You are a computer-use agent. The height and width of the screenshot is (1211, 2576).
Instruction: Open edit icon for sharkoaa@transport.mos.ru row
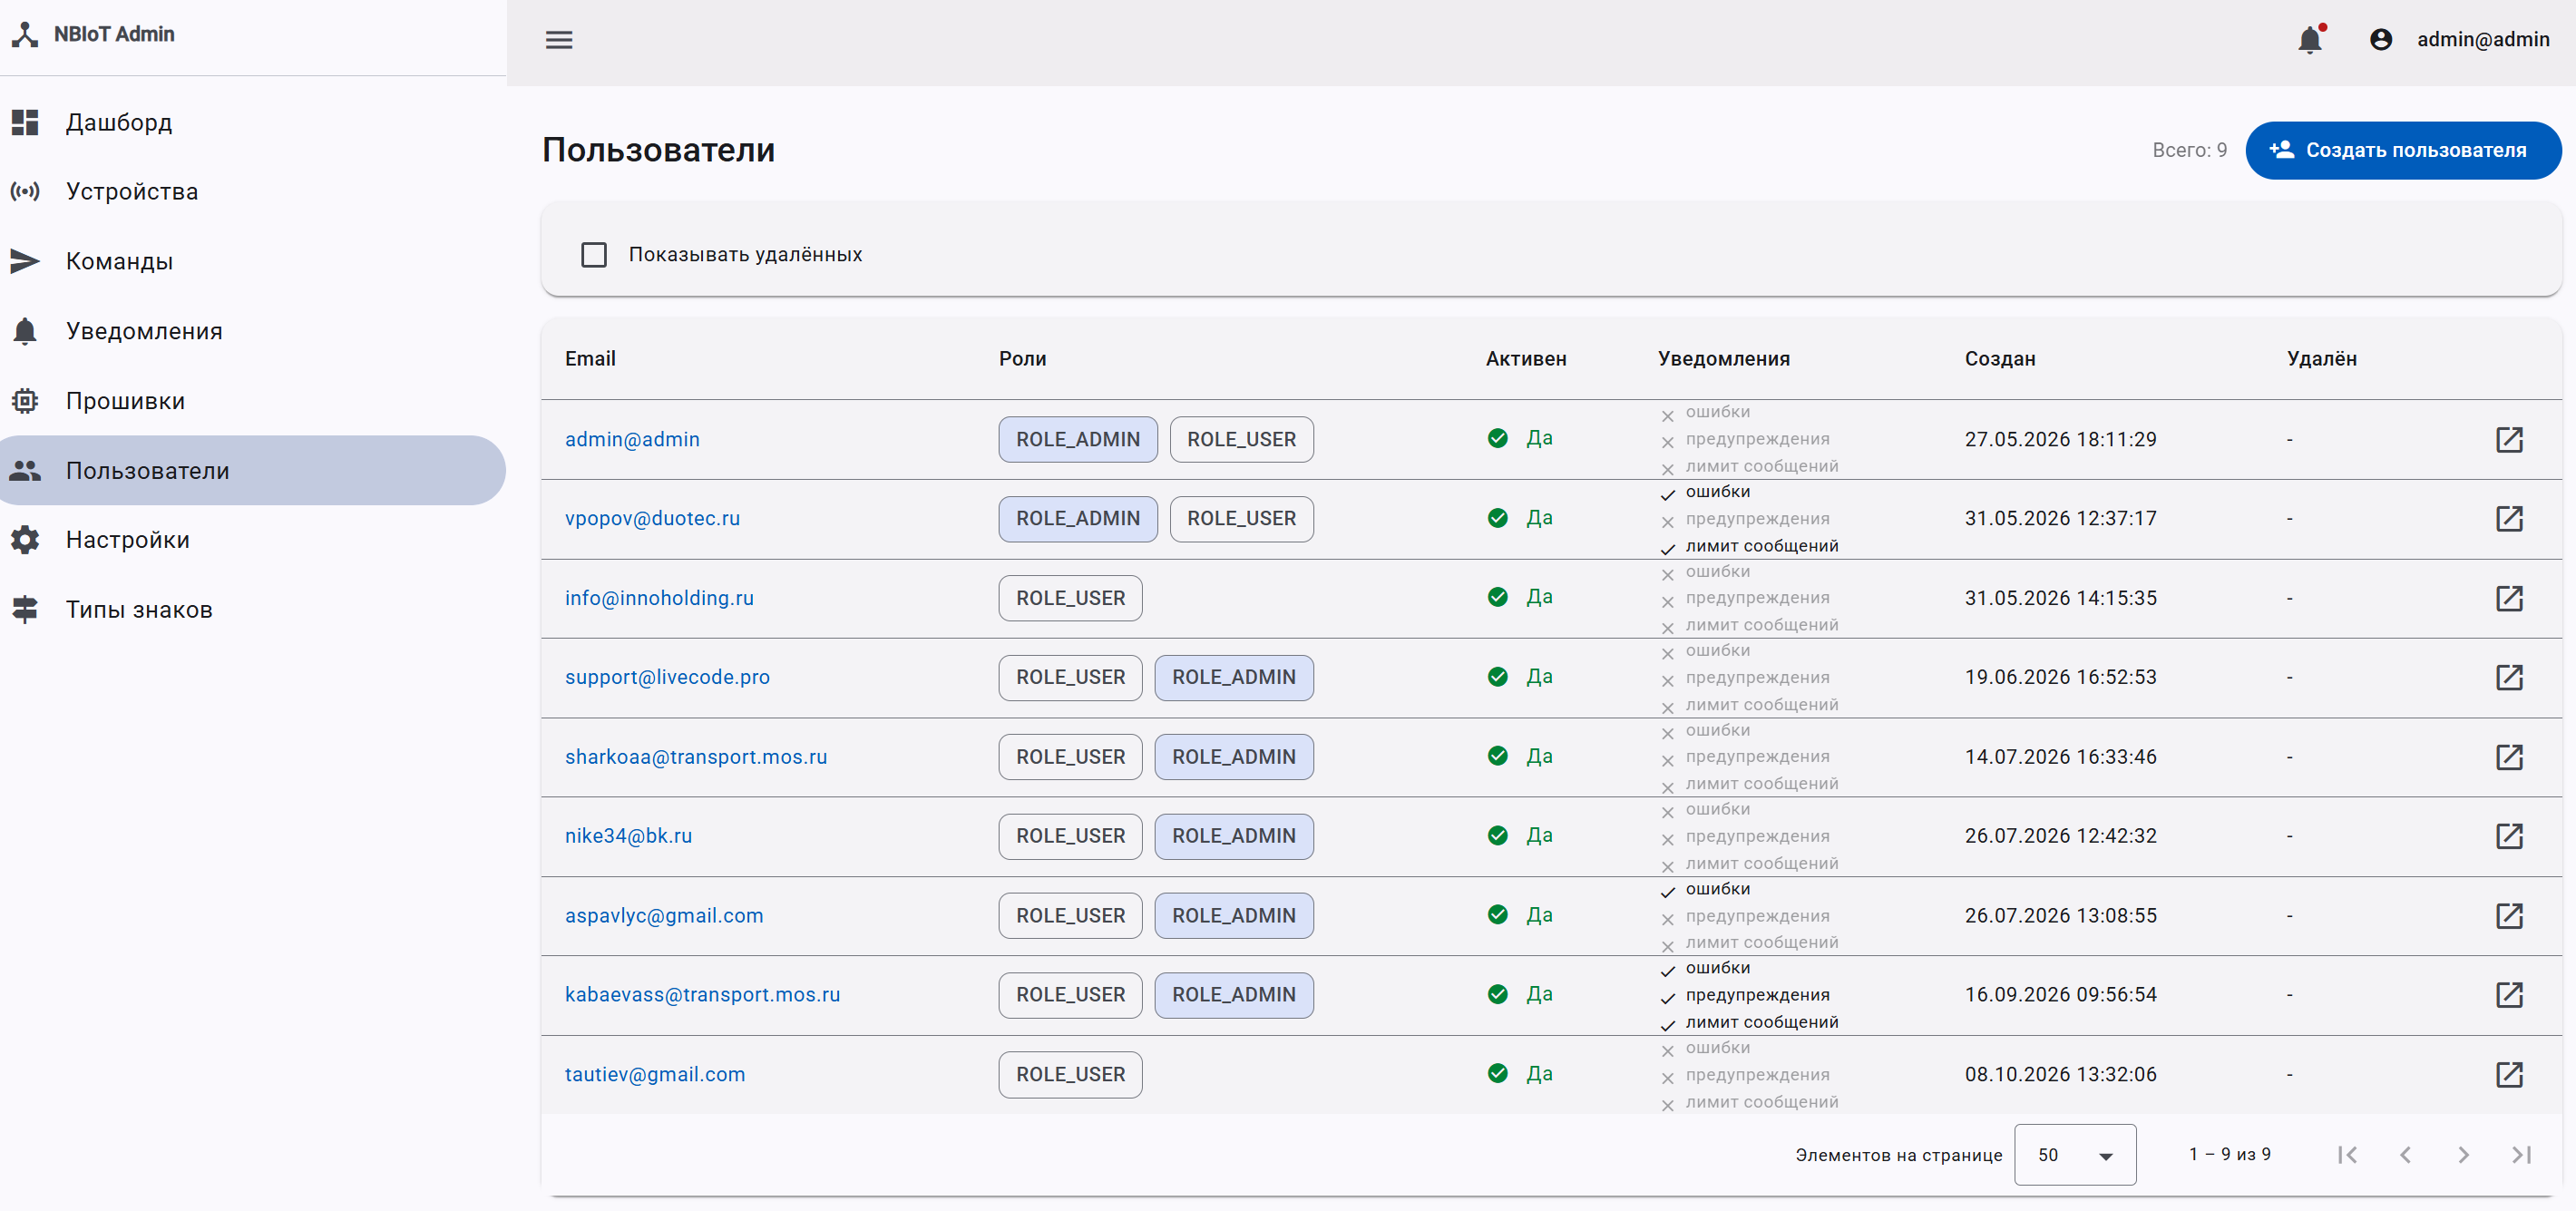(2509, 757)
